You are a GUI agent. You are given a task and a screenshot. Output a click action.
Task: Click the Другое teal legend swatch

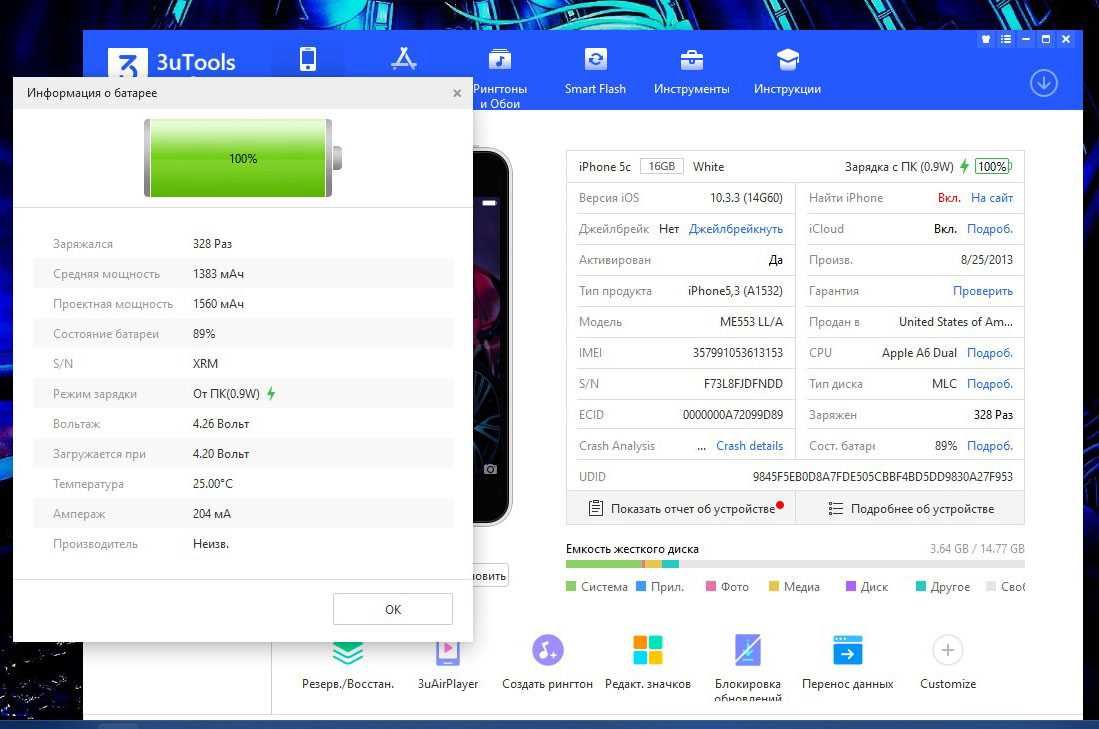[x=921, y=586]
